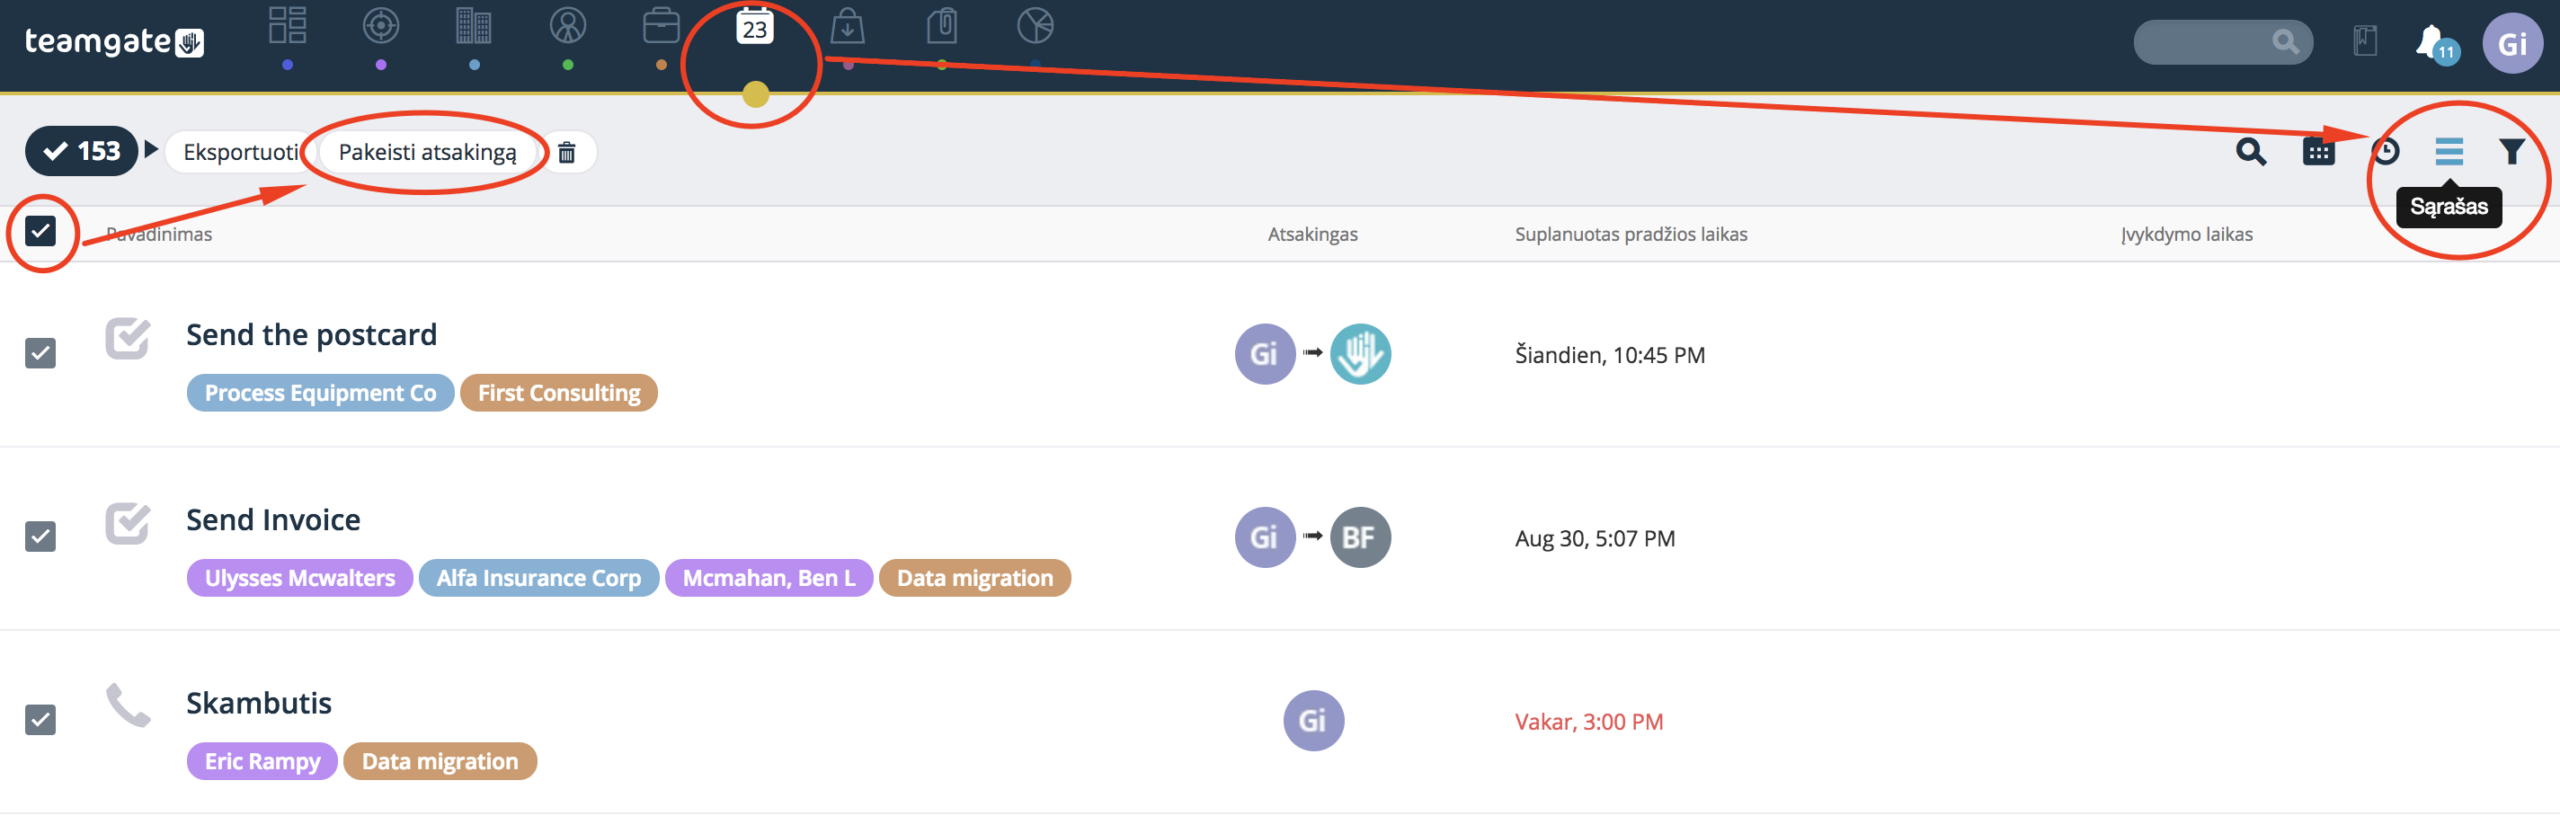
Task: Open the Send the postcard activity
Action: tap(311, 335)
